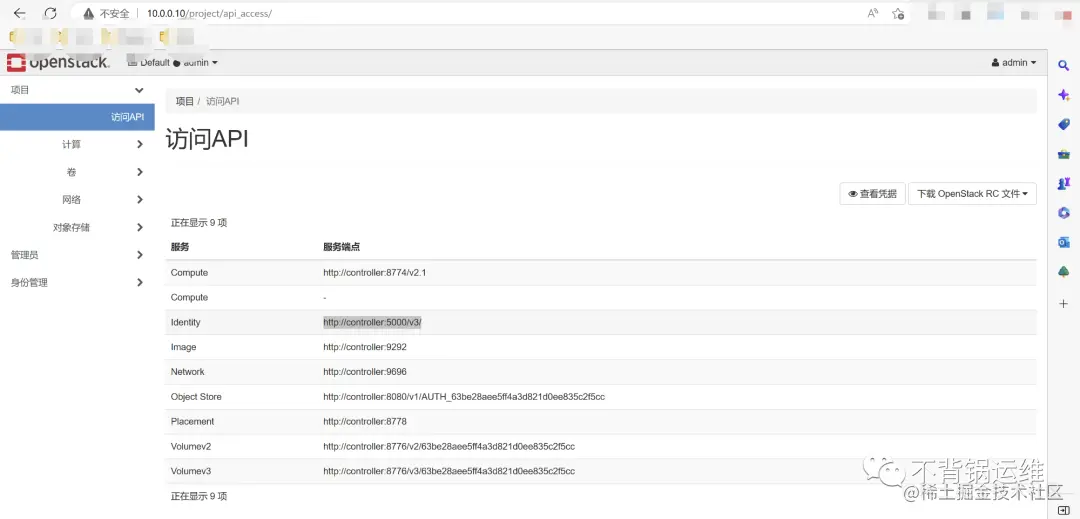
Task: Open the admin user menu
Action: tap(1014, 63)
